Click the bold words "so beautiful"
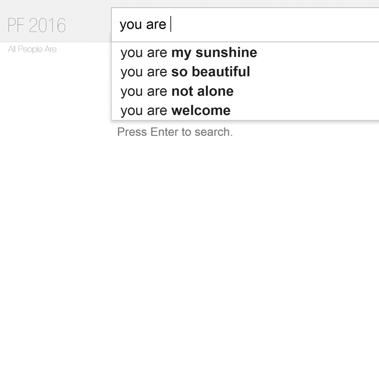This screenshot has width=379, height=379. click(x=211, y=72)
